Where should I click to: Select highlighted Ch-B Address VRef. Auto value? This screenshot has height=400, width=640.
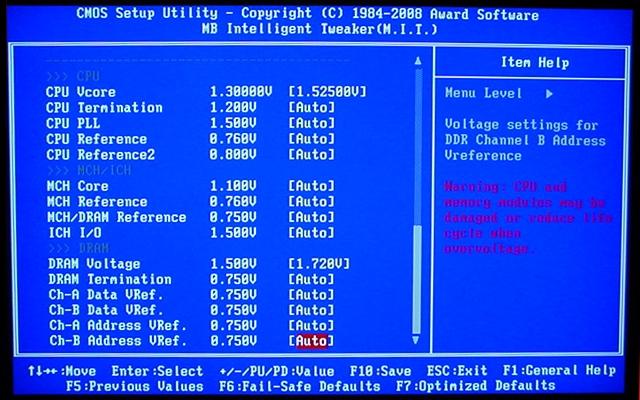pos(311,341)
